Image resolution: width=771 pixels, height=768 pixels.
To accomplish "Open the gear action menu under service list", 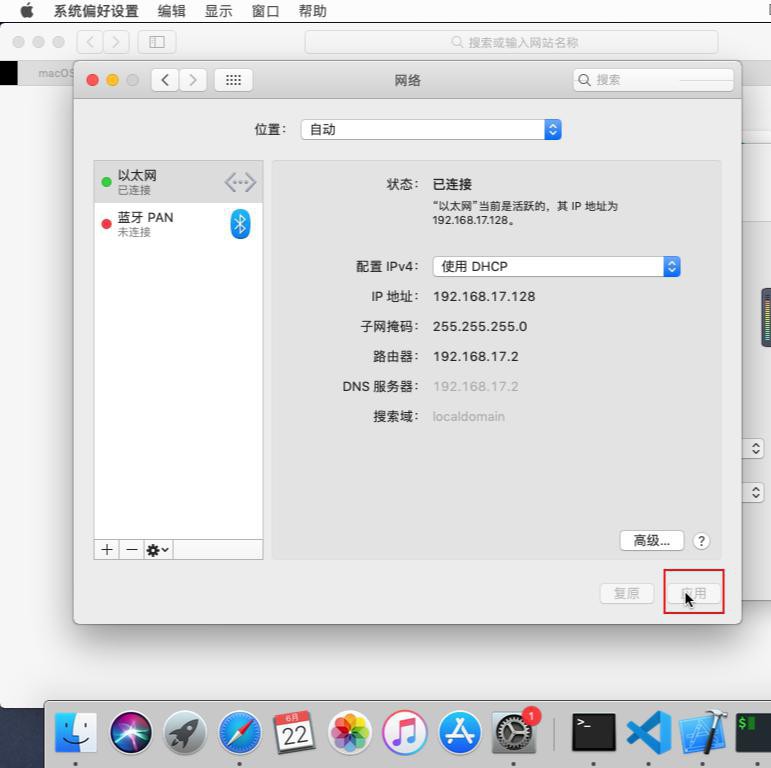I will tap(158, 550).
